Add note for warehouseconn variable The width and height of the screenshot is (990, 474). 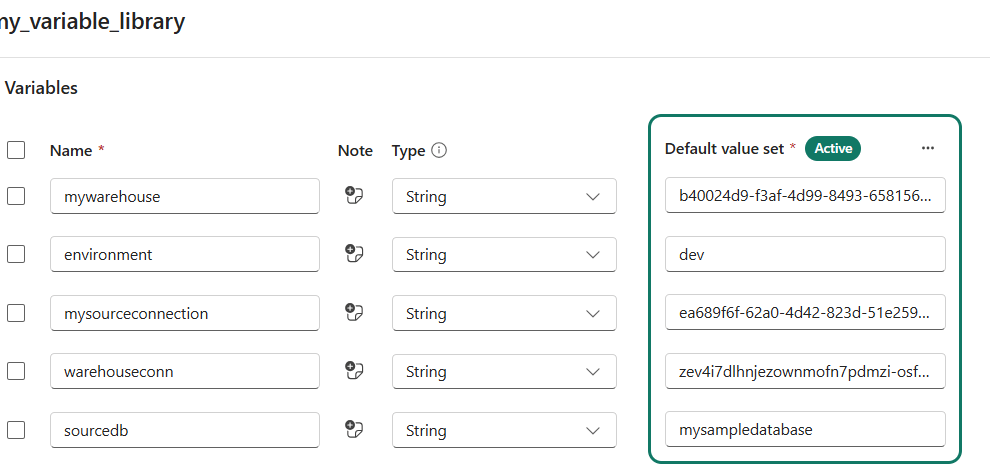point(353,371)
